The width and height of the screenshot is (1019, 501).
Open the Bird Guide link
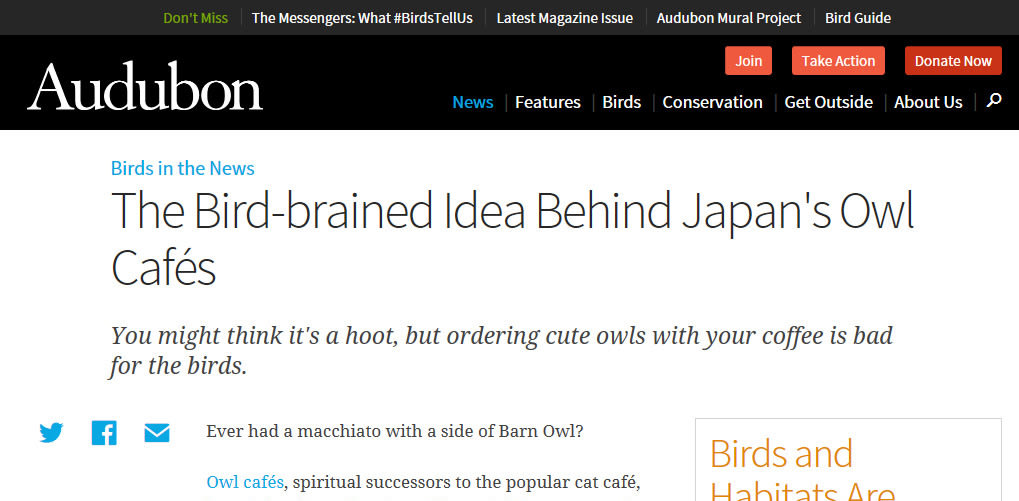point(858,18)
